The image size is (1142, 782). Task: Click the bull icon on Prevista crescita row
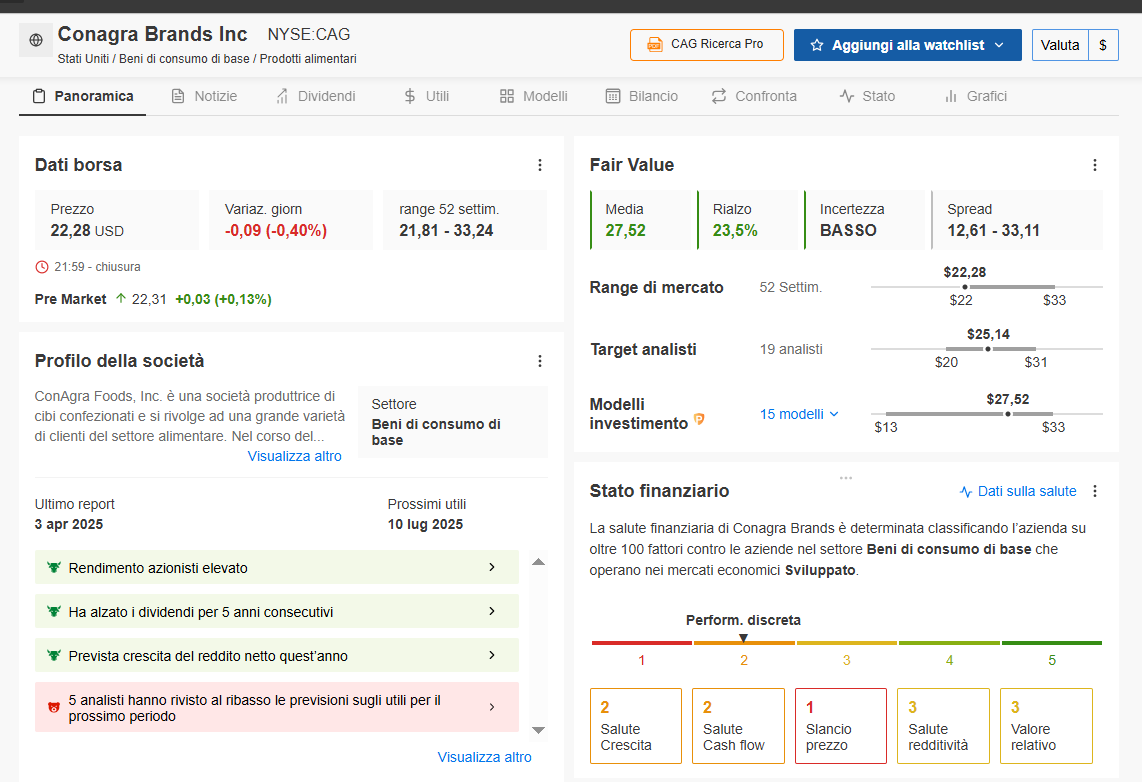tap(53, 655)
